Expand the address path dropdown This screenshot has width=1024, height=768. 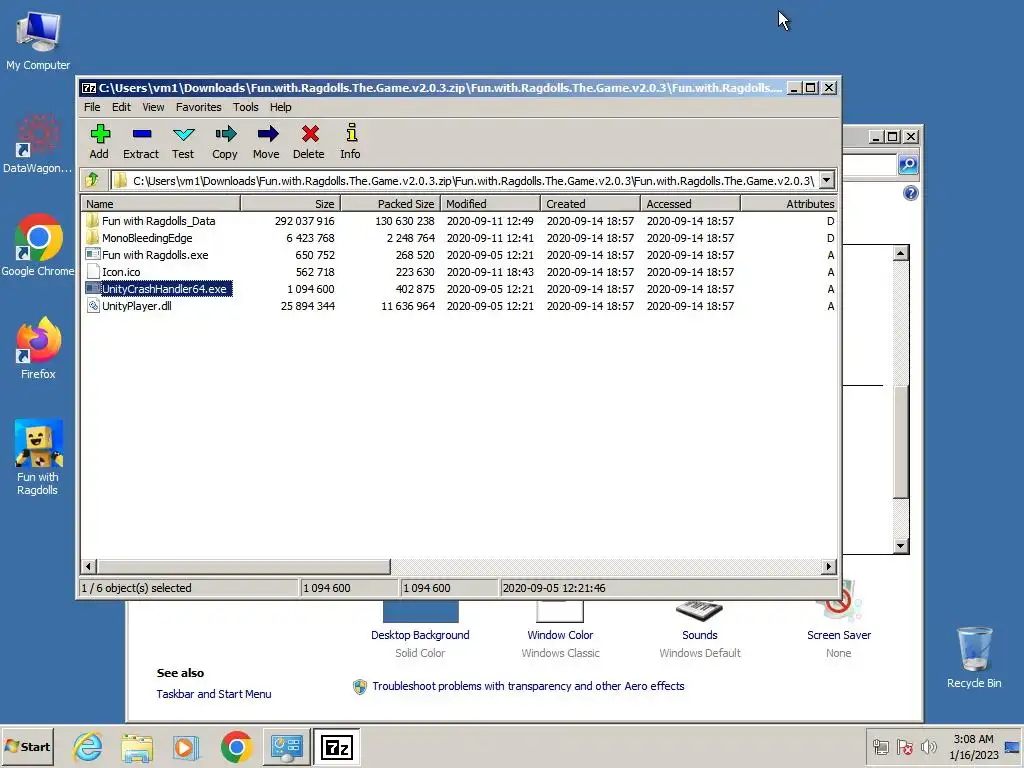[827, 180]
